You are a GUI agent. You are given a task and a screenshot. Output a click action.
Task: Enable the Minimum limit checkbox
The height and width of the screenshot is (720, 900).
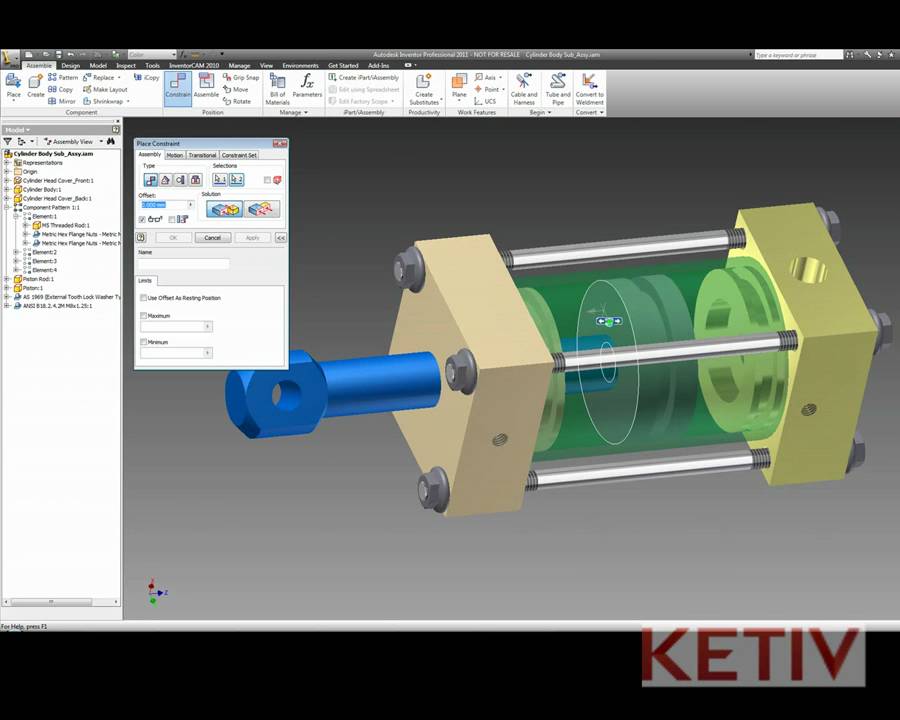(x=143, y=342)
